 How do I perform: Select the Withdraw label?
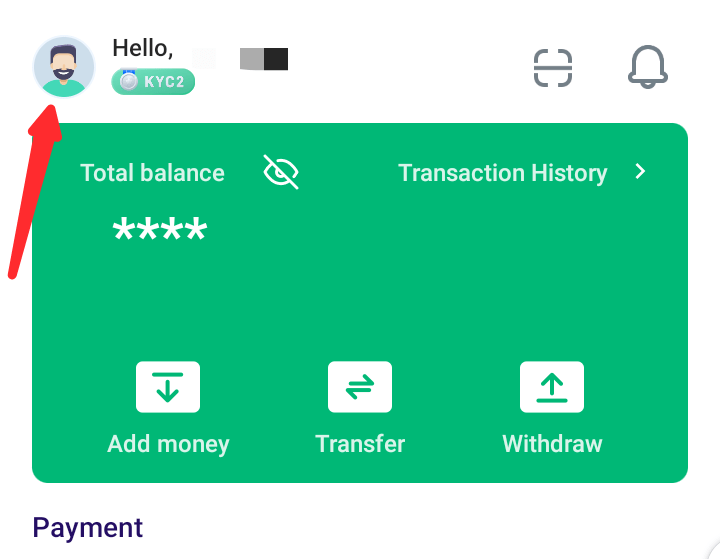point(552,444)
